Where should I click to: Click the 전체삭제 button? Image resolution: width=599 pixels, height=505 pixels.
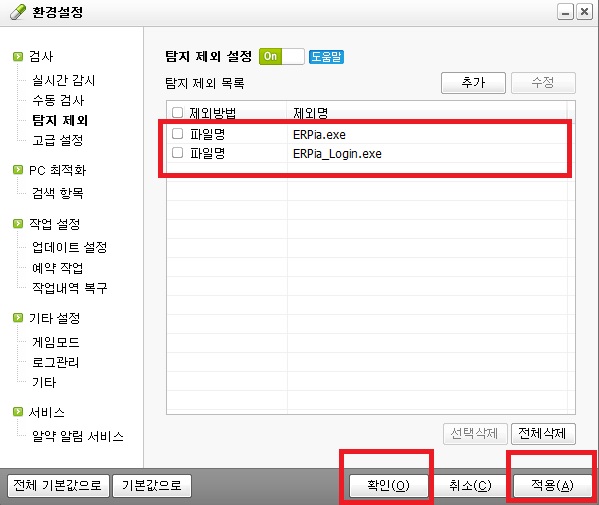tap(543, 434)
